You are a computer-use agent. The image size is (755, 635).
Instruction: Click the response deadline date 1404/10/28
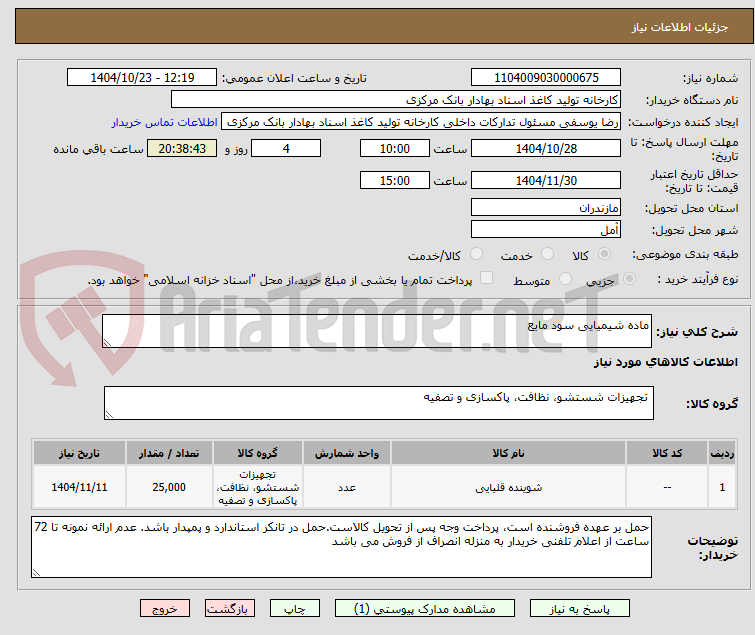pos(546,148)
